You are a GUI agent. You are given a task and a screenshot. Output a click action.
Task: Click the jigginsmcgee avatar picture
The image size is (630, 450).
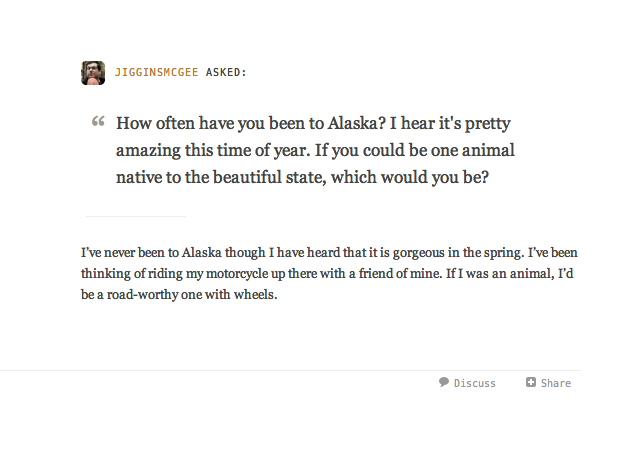93,73
